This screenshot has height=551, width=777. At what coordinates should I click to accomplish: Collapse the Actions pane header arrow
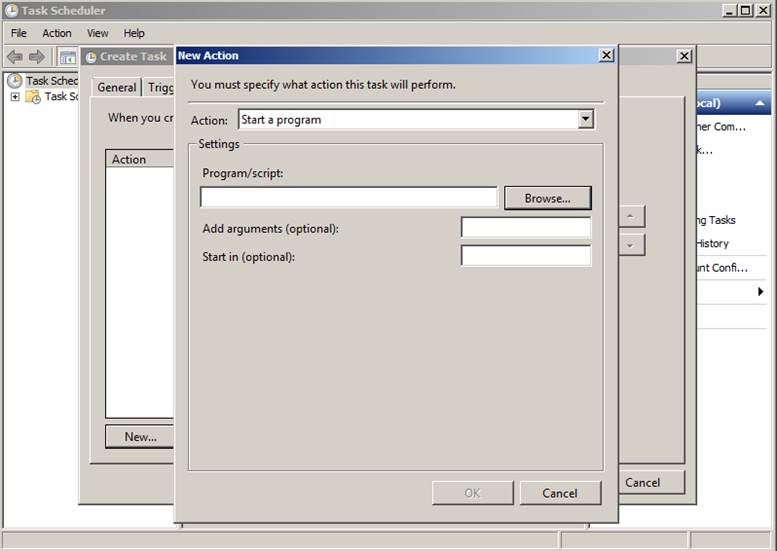[x=760, y=103]
